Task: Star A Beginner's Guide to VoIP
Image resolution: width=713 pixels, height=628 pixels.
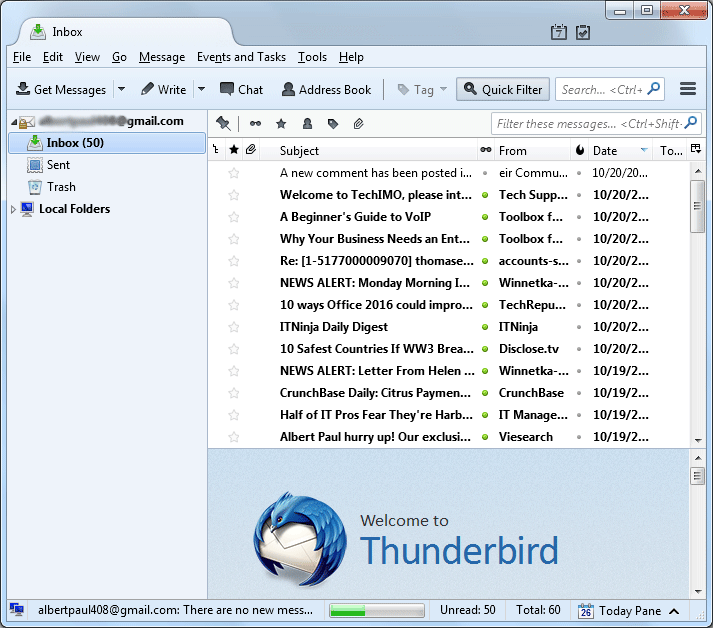Action: pyautogui.click(x=234, y=217)
